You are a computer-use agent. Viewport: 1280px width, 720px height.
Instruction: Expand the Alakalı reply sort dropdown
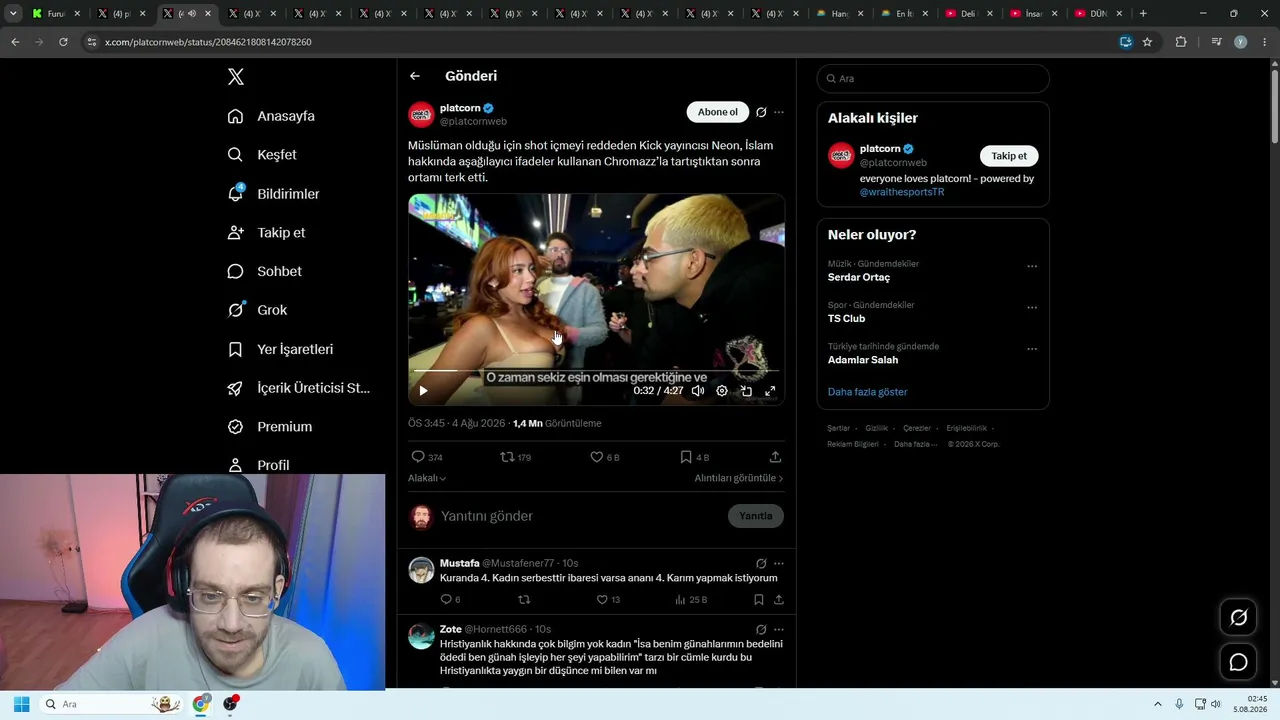coord(427,478)
